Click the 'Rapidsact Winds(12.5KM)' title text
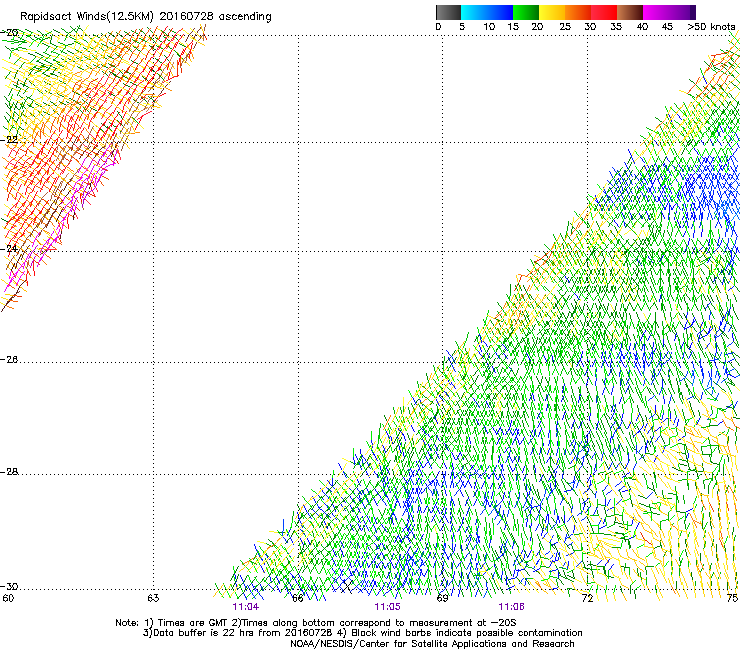Viewport: 740px width, 650px height. pyautogui.click(x=87, y=17)
